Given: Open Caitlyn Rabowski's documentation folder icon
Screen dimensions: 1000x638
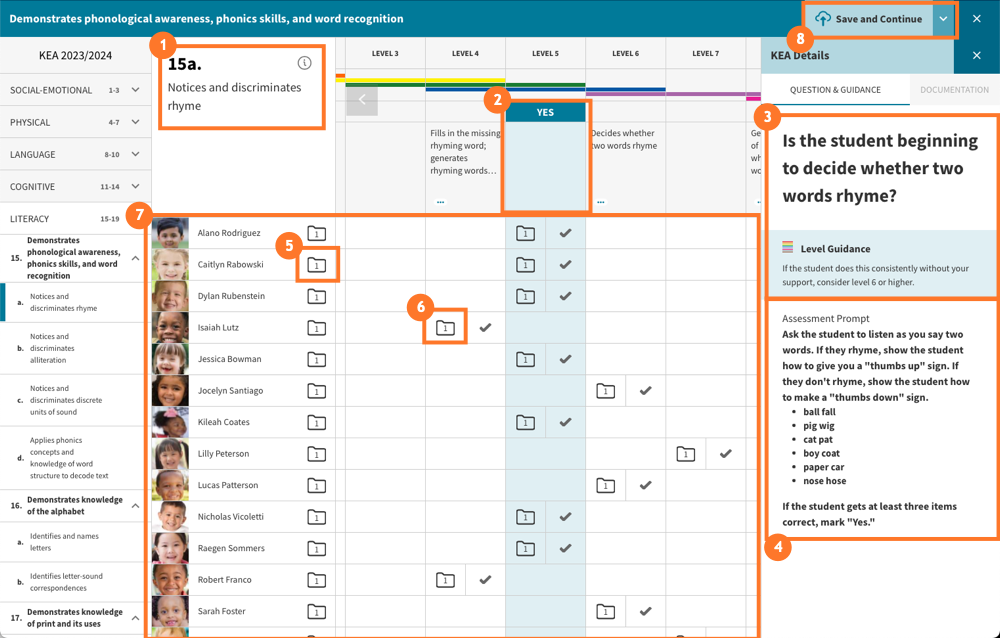Looking at the screenshot, I should click(x=316, y=265).
